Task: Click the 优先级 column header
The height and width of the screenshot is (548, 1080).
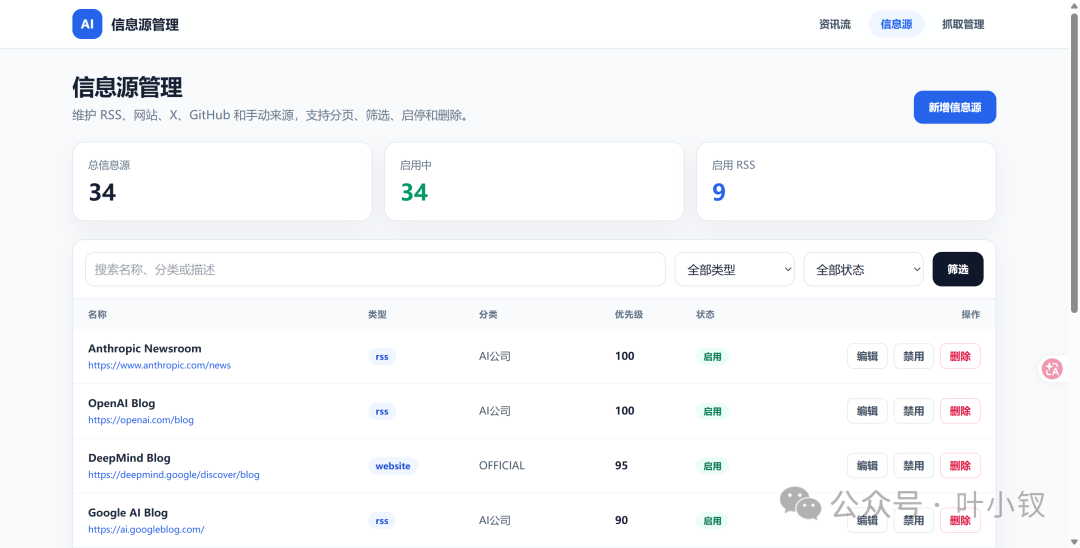Action: 629,314
